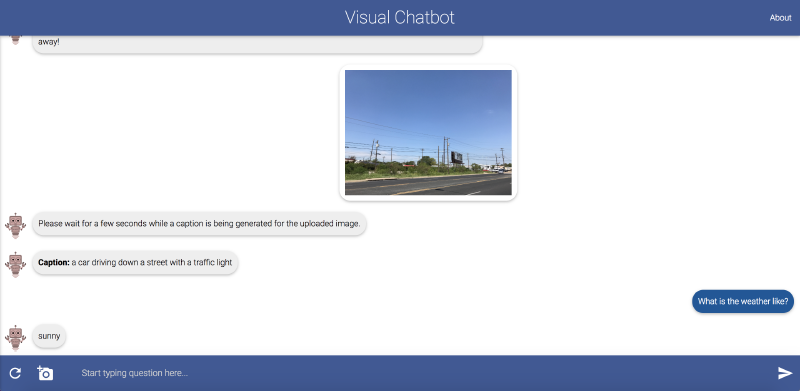The width and height of the screenshot is (800, 391).
Task: Open the uploaded roadside photo thumbnail
Action: pos(428,133)
